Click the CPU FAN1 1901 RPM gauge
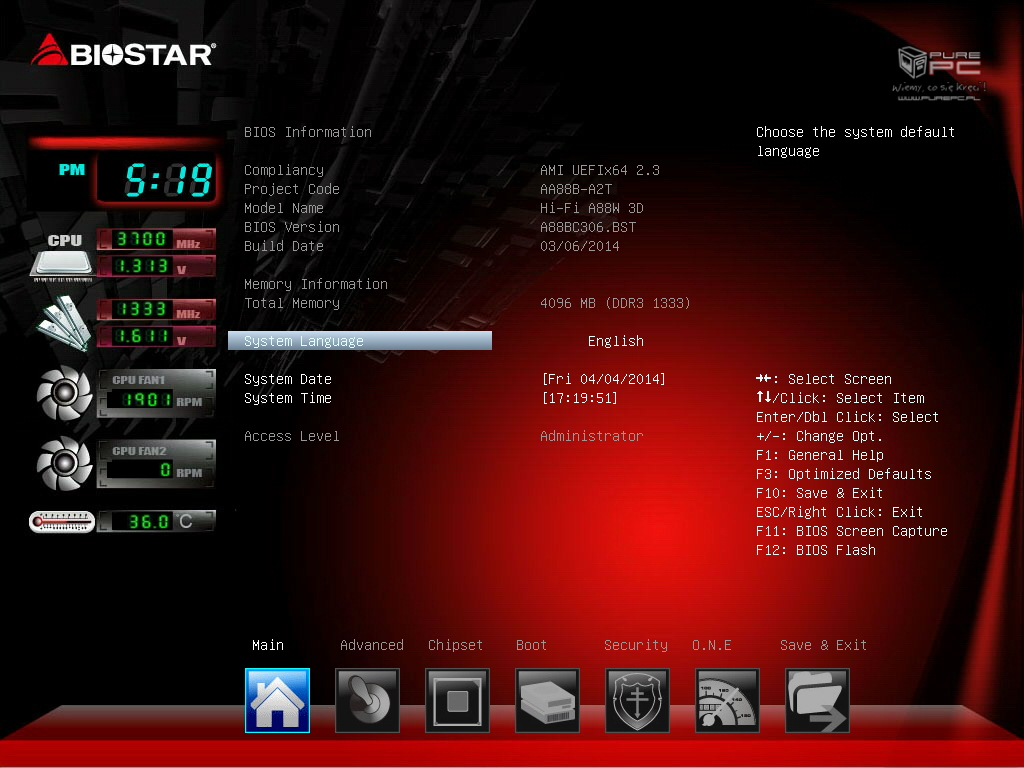The image size is (1024, 768). 156,393
